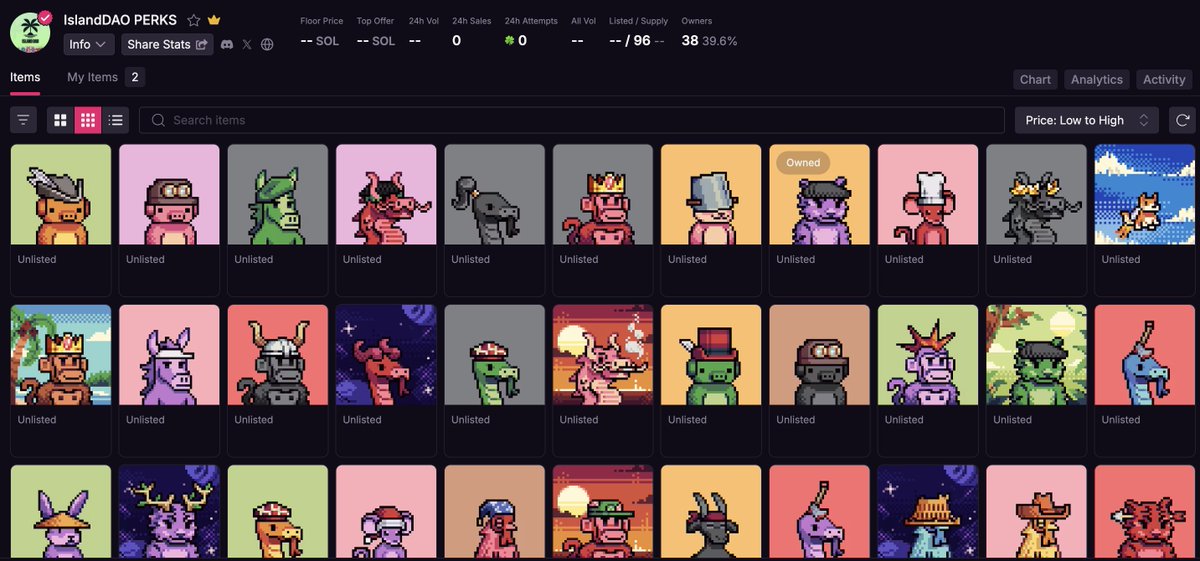Viewport: 1200px width, 561px height.
Task: Open the black dragon with gold horns NFT
Action: click(1036, 195)
